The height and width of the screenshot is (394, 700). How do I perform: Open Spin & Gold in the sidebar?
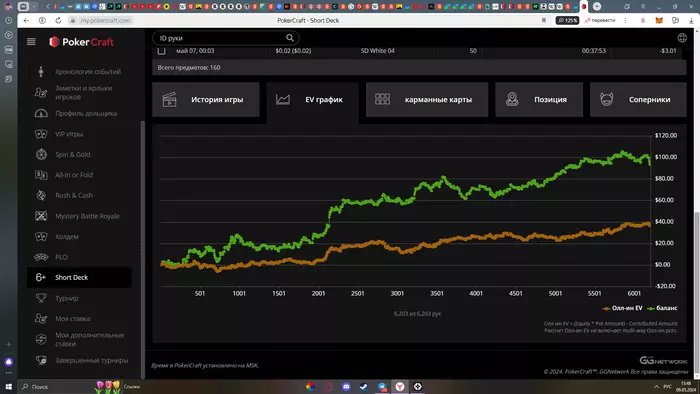73,154
